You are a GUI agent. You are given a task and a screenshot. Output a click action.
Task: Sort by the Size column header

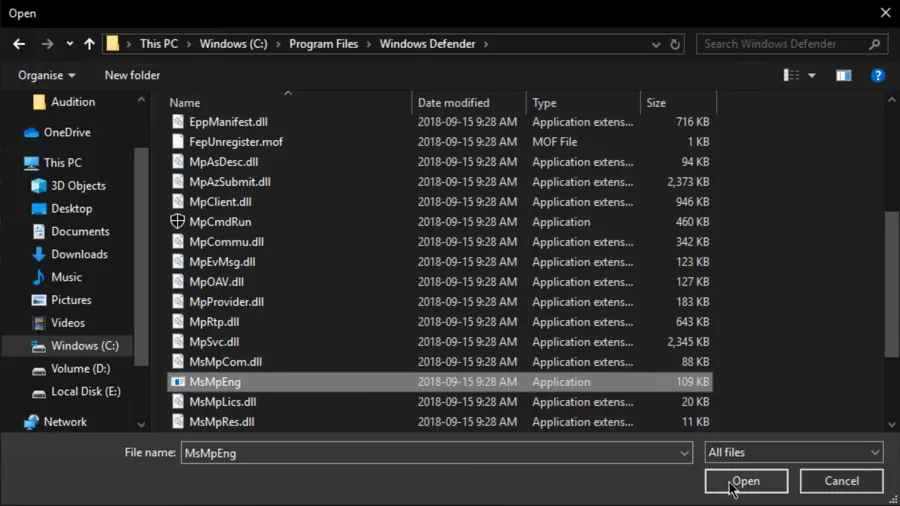tap(656, 103)
